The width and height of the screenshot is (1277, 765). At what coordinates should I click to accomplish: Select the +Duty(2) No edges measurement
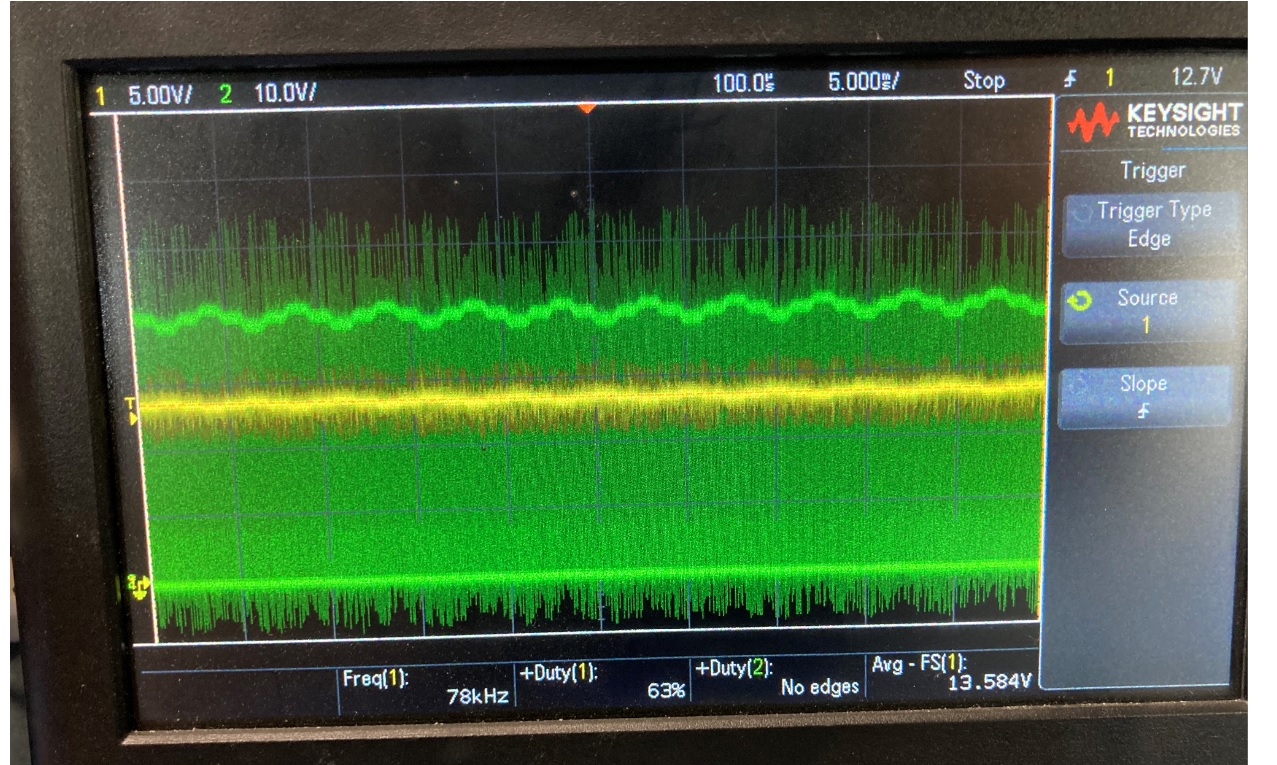777,678
